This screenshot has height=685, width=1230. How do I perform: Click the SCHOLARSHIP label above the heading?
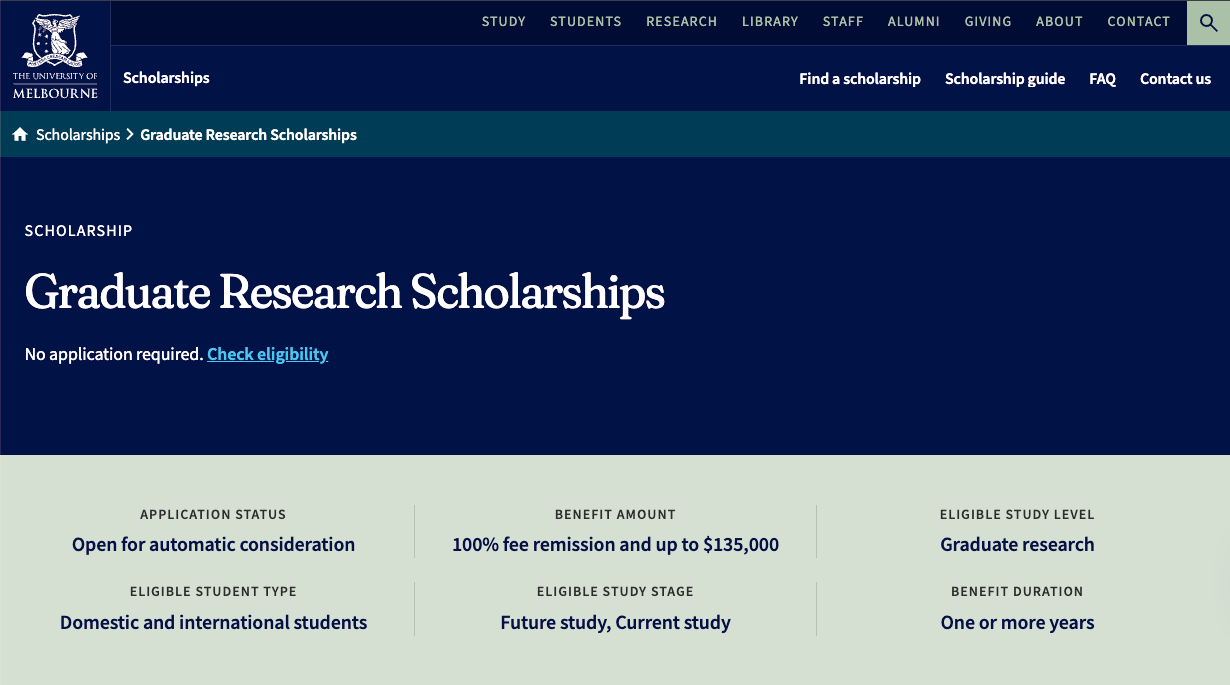pos(79,231)
